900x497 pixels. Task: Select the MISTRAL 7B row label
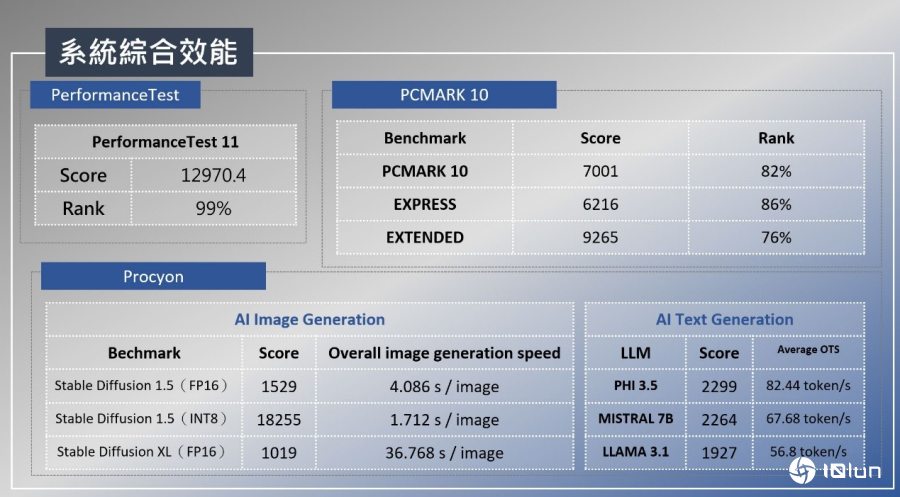(x=635, y=419)
